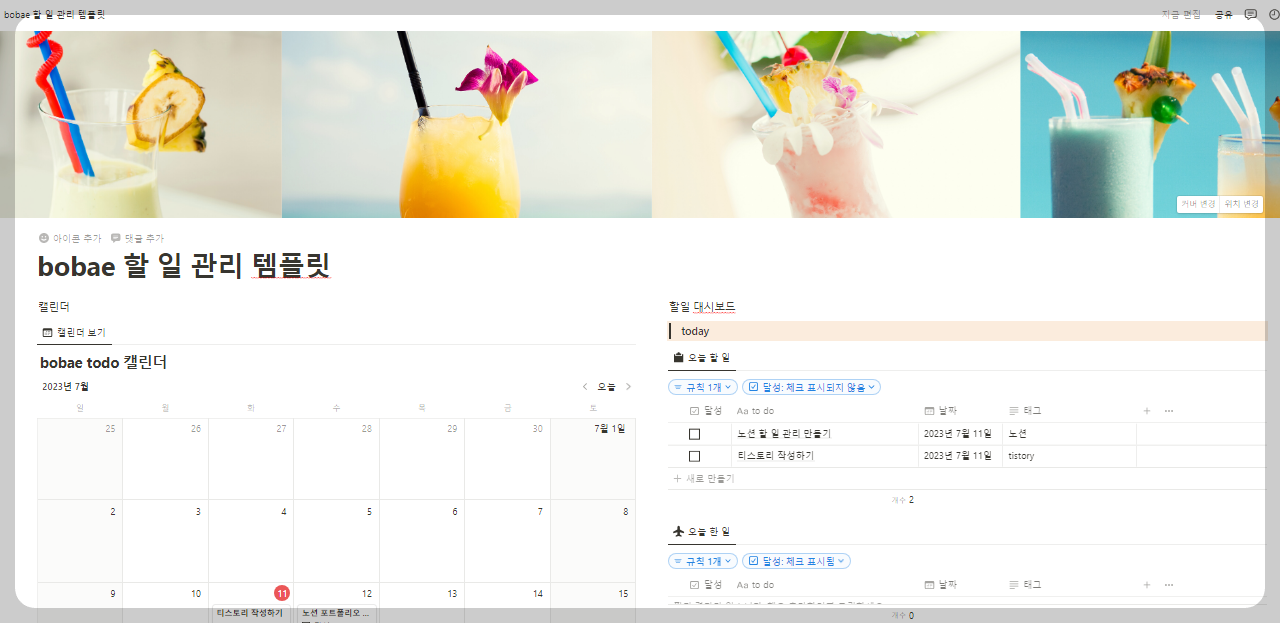The image size is (1280, 623).
Task: Go to next month in calendar
Action: click(x=628, y=387)
